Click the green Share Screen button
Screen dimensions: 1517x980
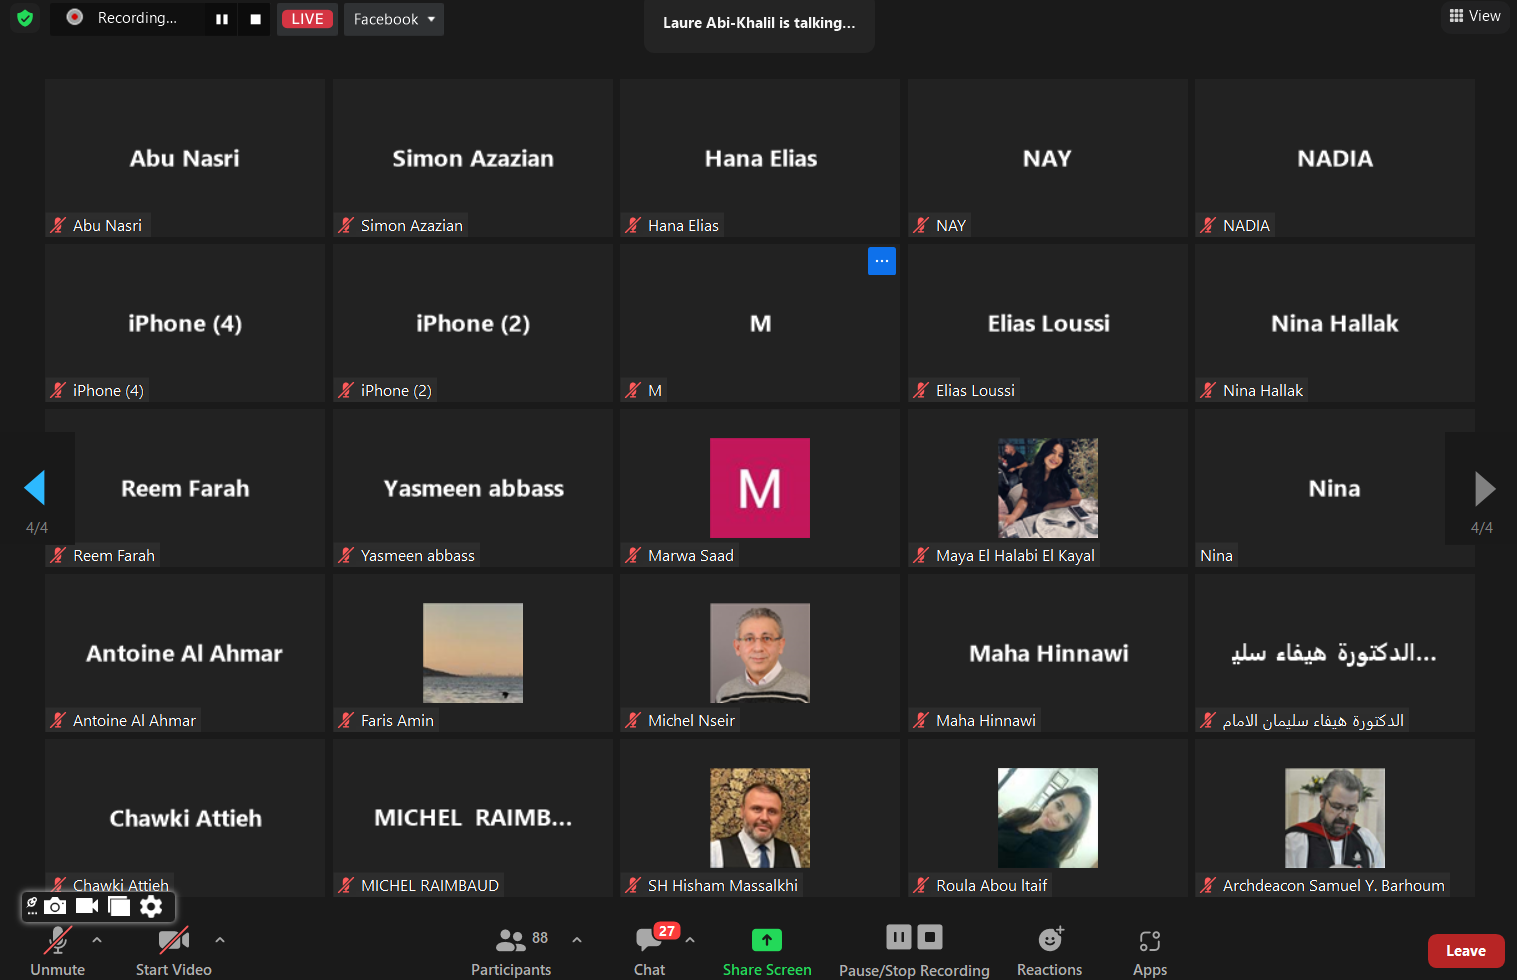coord(767,951)
